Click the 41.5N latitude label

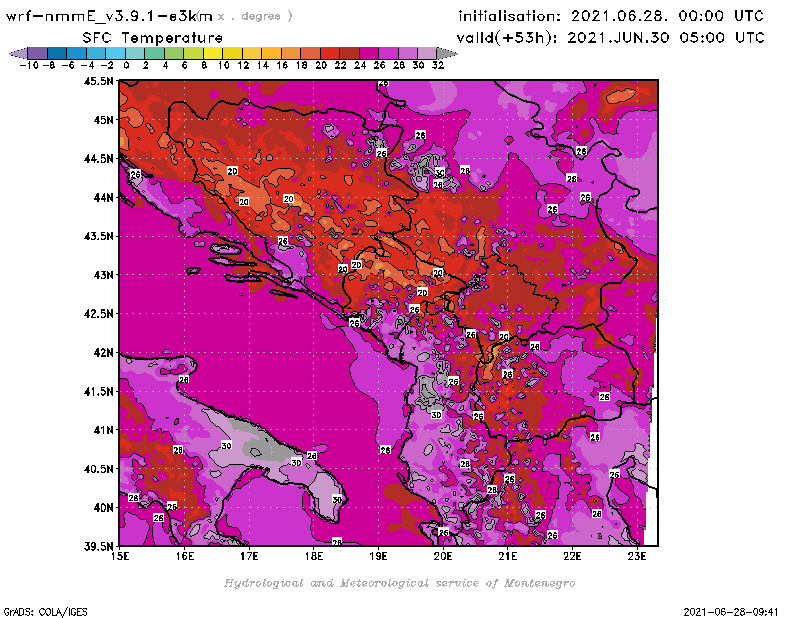pyautogui.click(x=98, y=391)
